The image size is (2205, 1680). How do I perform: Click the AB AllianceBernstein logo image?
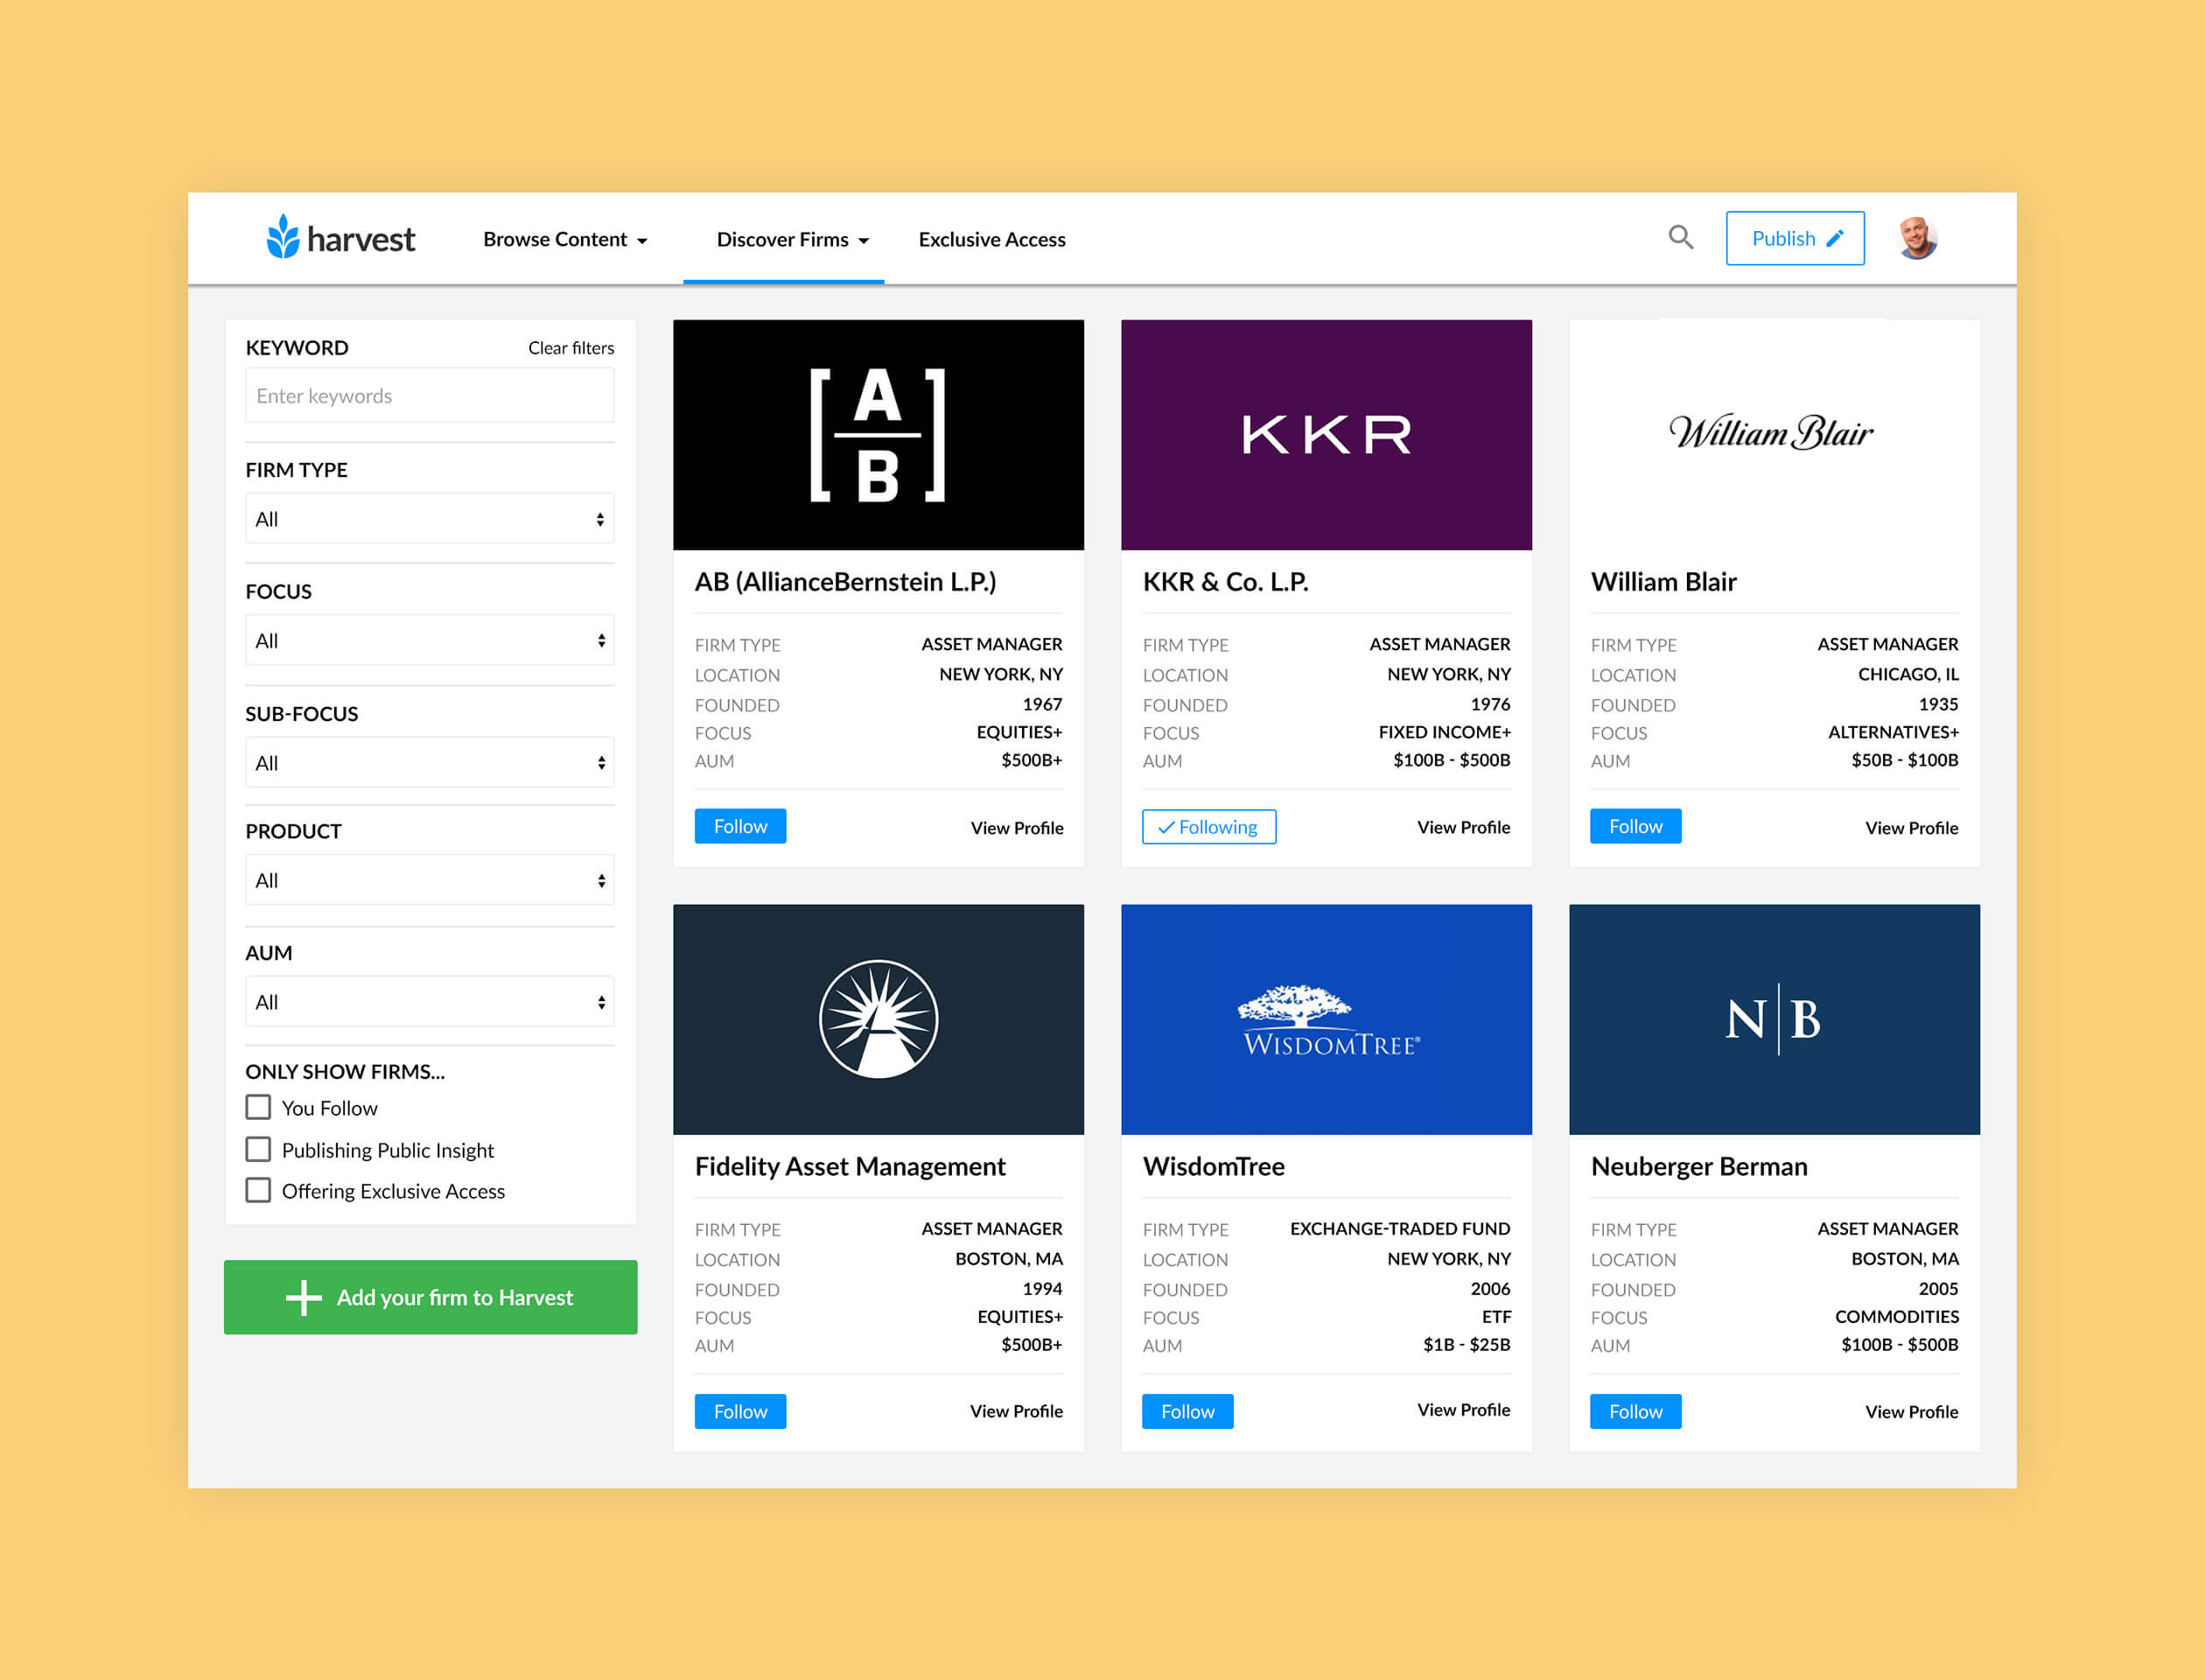pyautogui.click(x=878, y=435)
